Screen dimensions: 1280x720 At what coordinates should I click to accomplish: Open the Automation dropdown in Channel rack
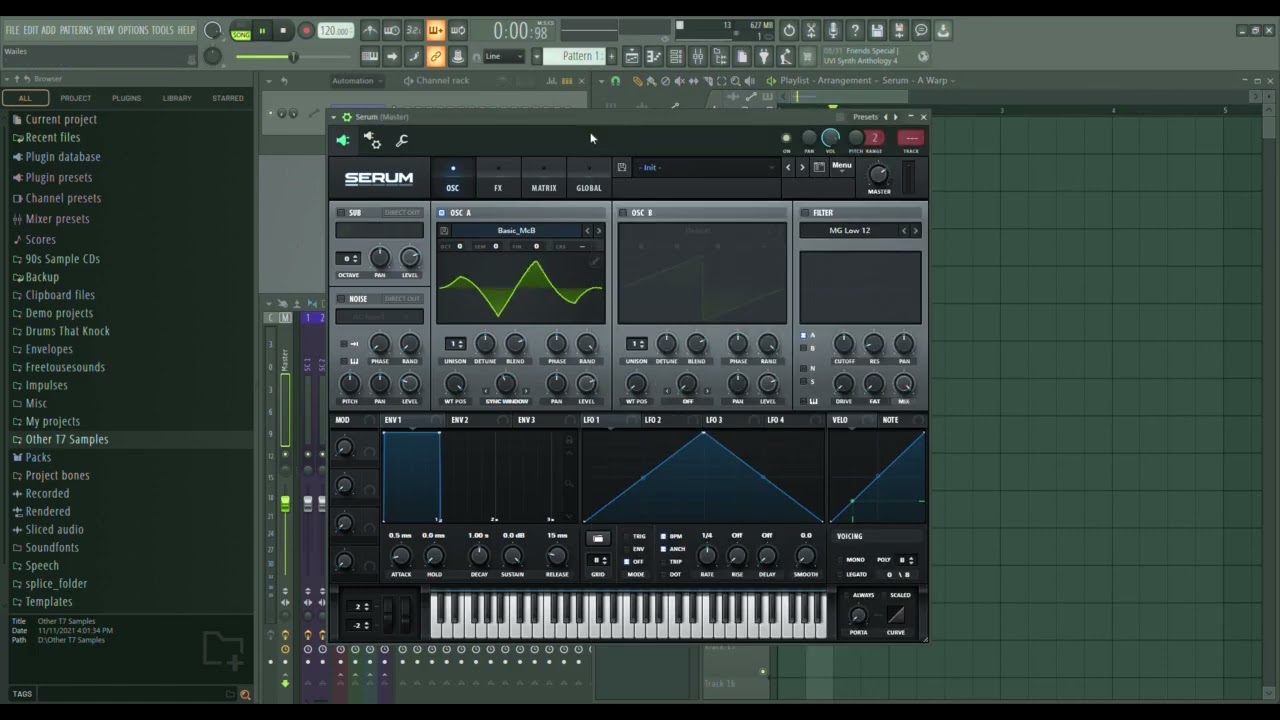point(358,81)
